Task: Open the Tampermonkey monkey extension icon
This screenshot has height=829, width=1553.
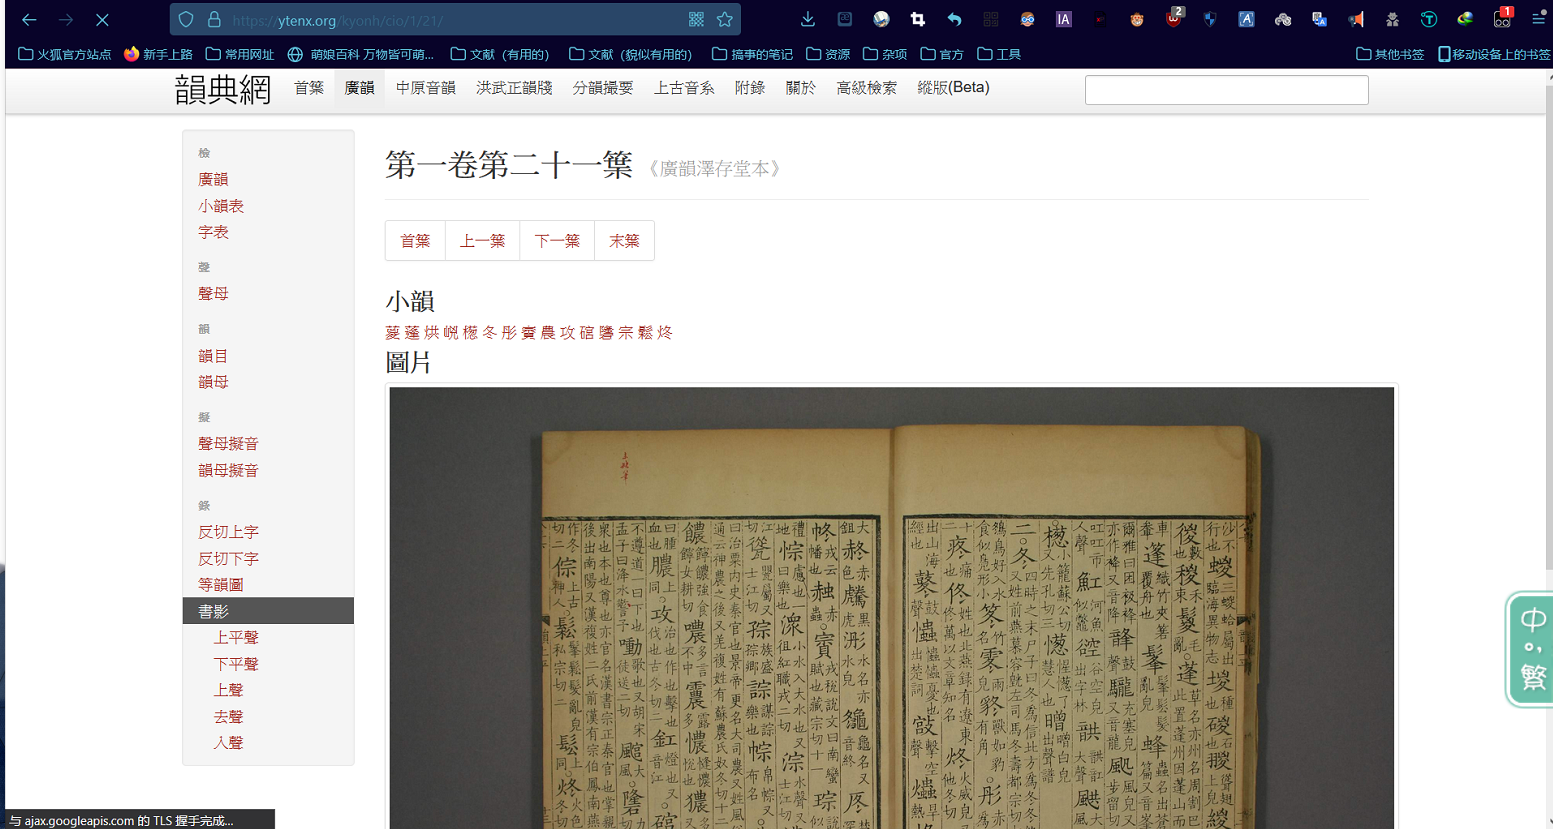Action: click(x=1136, y=19)
